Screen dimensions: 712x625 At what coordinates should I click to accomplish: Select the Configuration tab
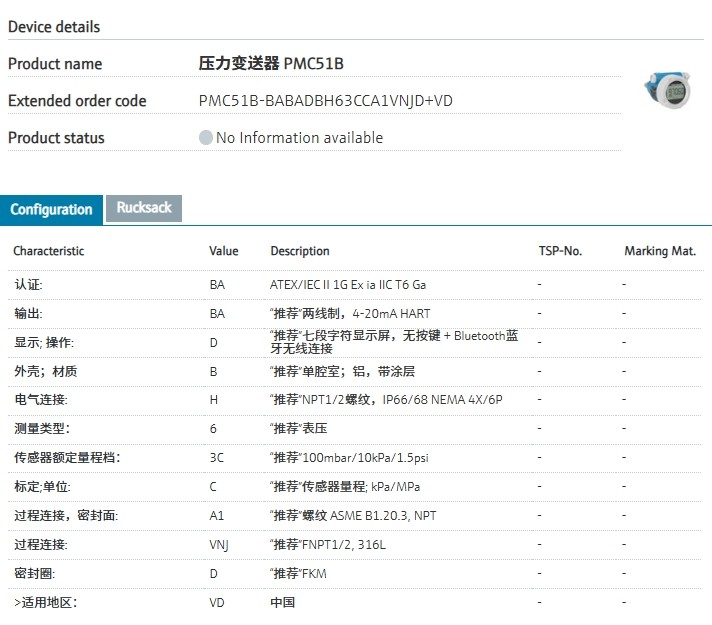click(51, 209)
